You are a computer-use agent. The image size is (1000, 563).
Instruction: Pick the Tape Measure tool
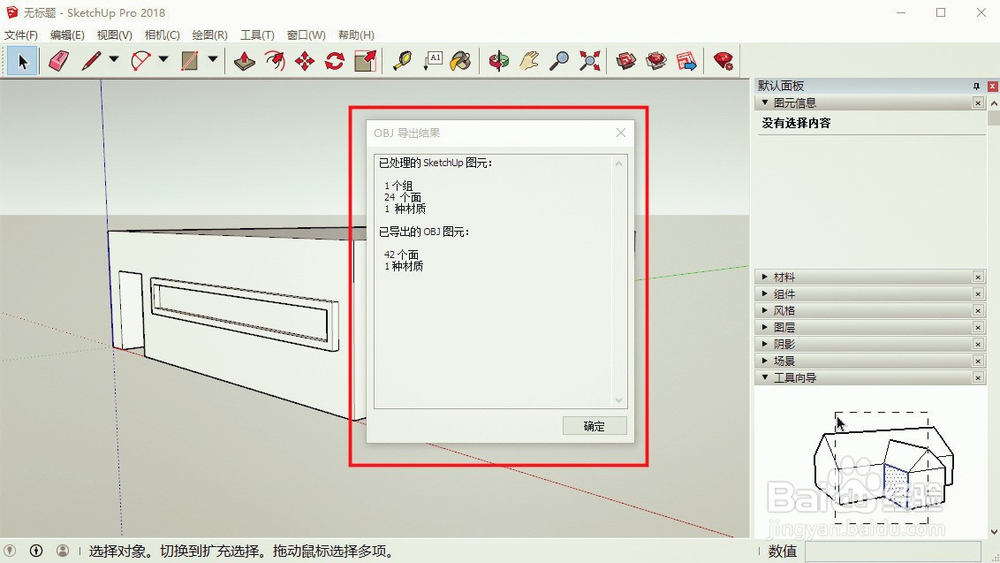point(402,61)
